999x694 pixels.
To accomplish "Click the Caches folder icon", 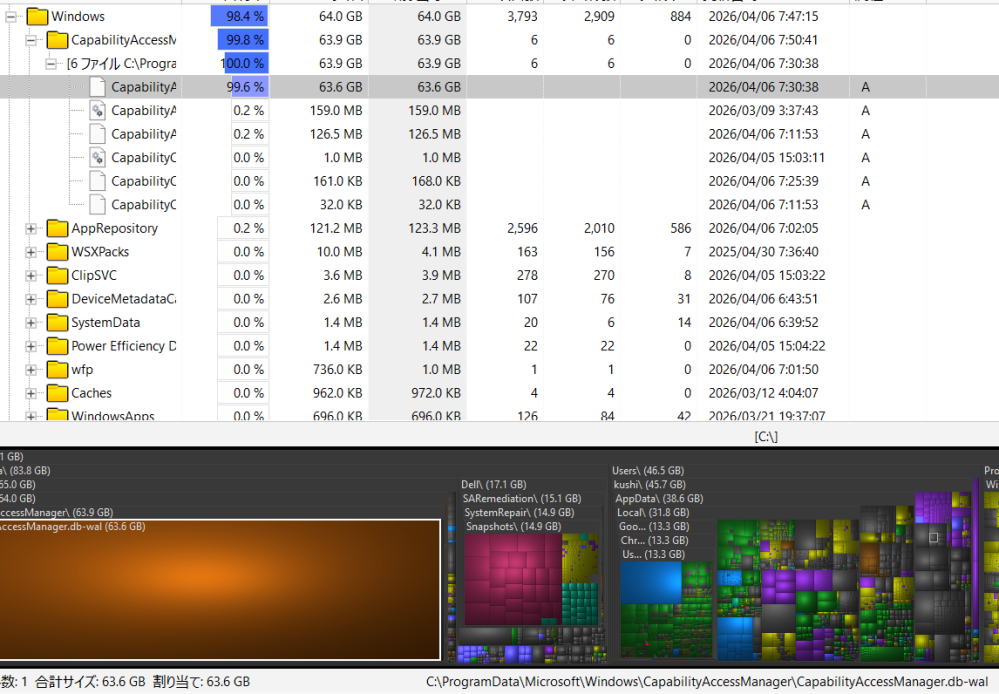I will point(56,392).
